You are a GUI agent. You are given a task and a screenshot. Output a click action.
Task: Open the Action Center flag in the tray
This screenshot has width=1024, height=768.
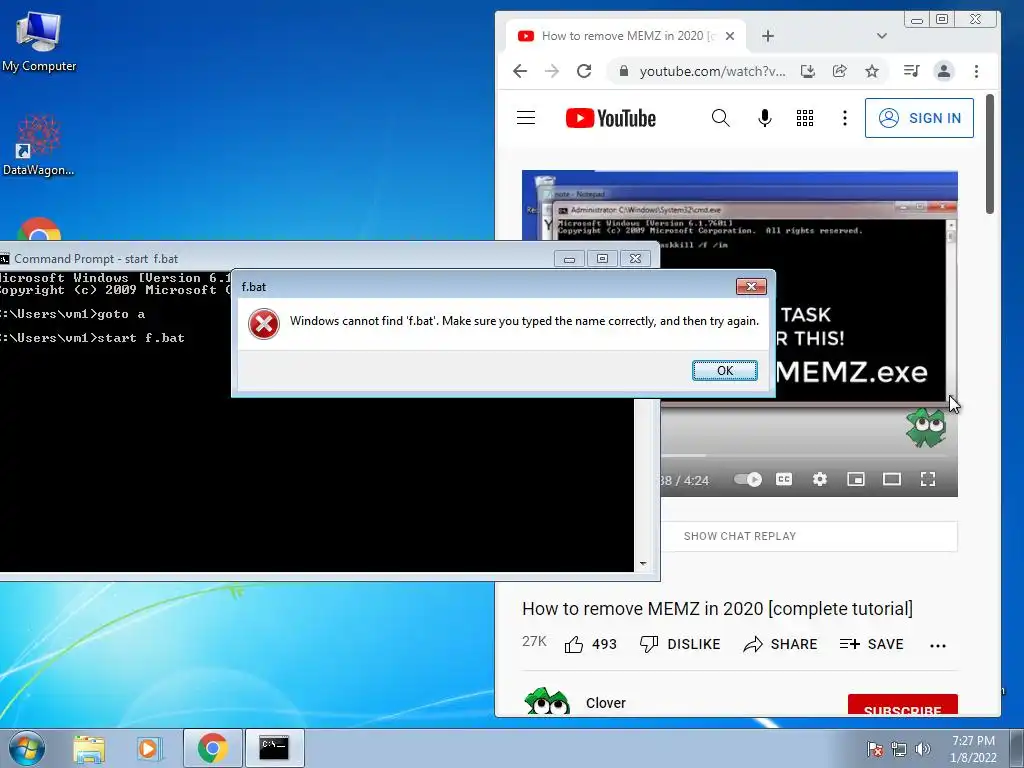tap(874, 749)
